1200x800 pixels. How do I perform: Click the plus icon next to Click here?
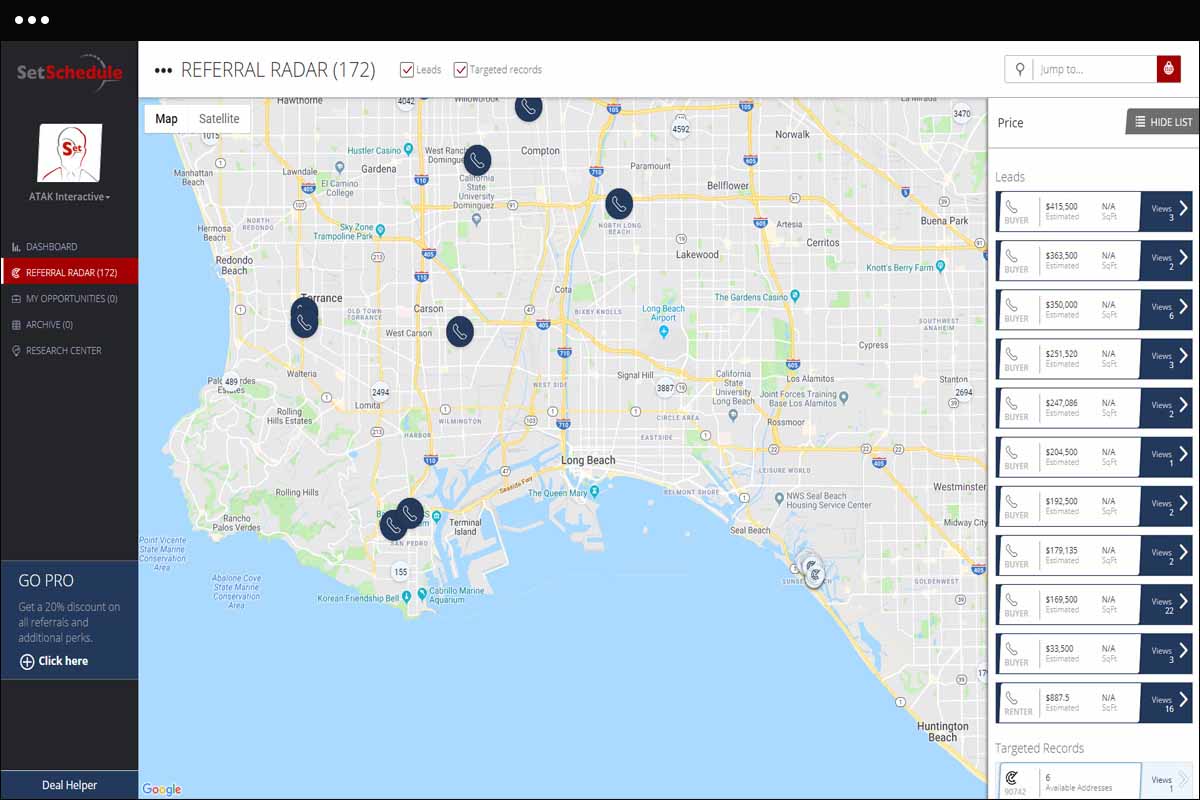tap(27, 661)
